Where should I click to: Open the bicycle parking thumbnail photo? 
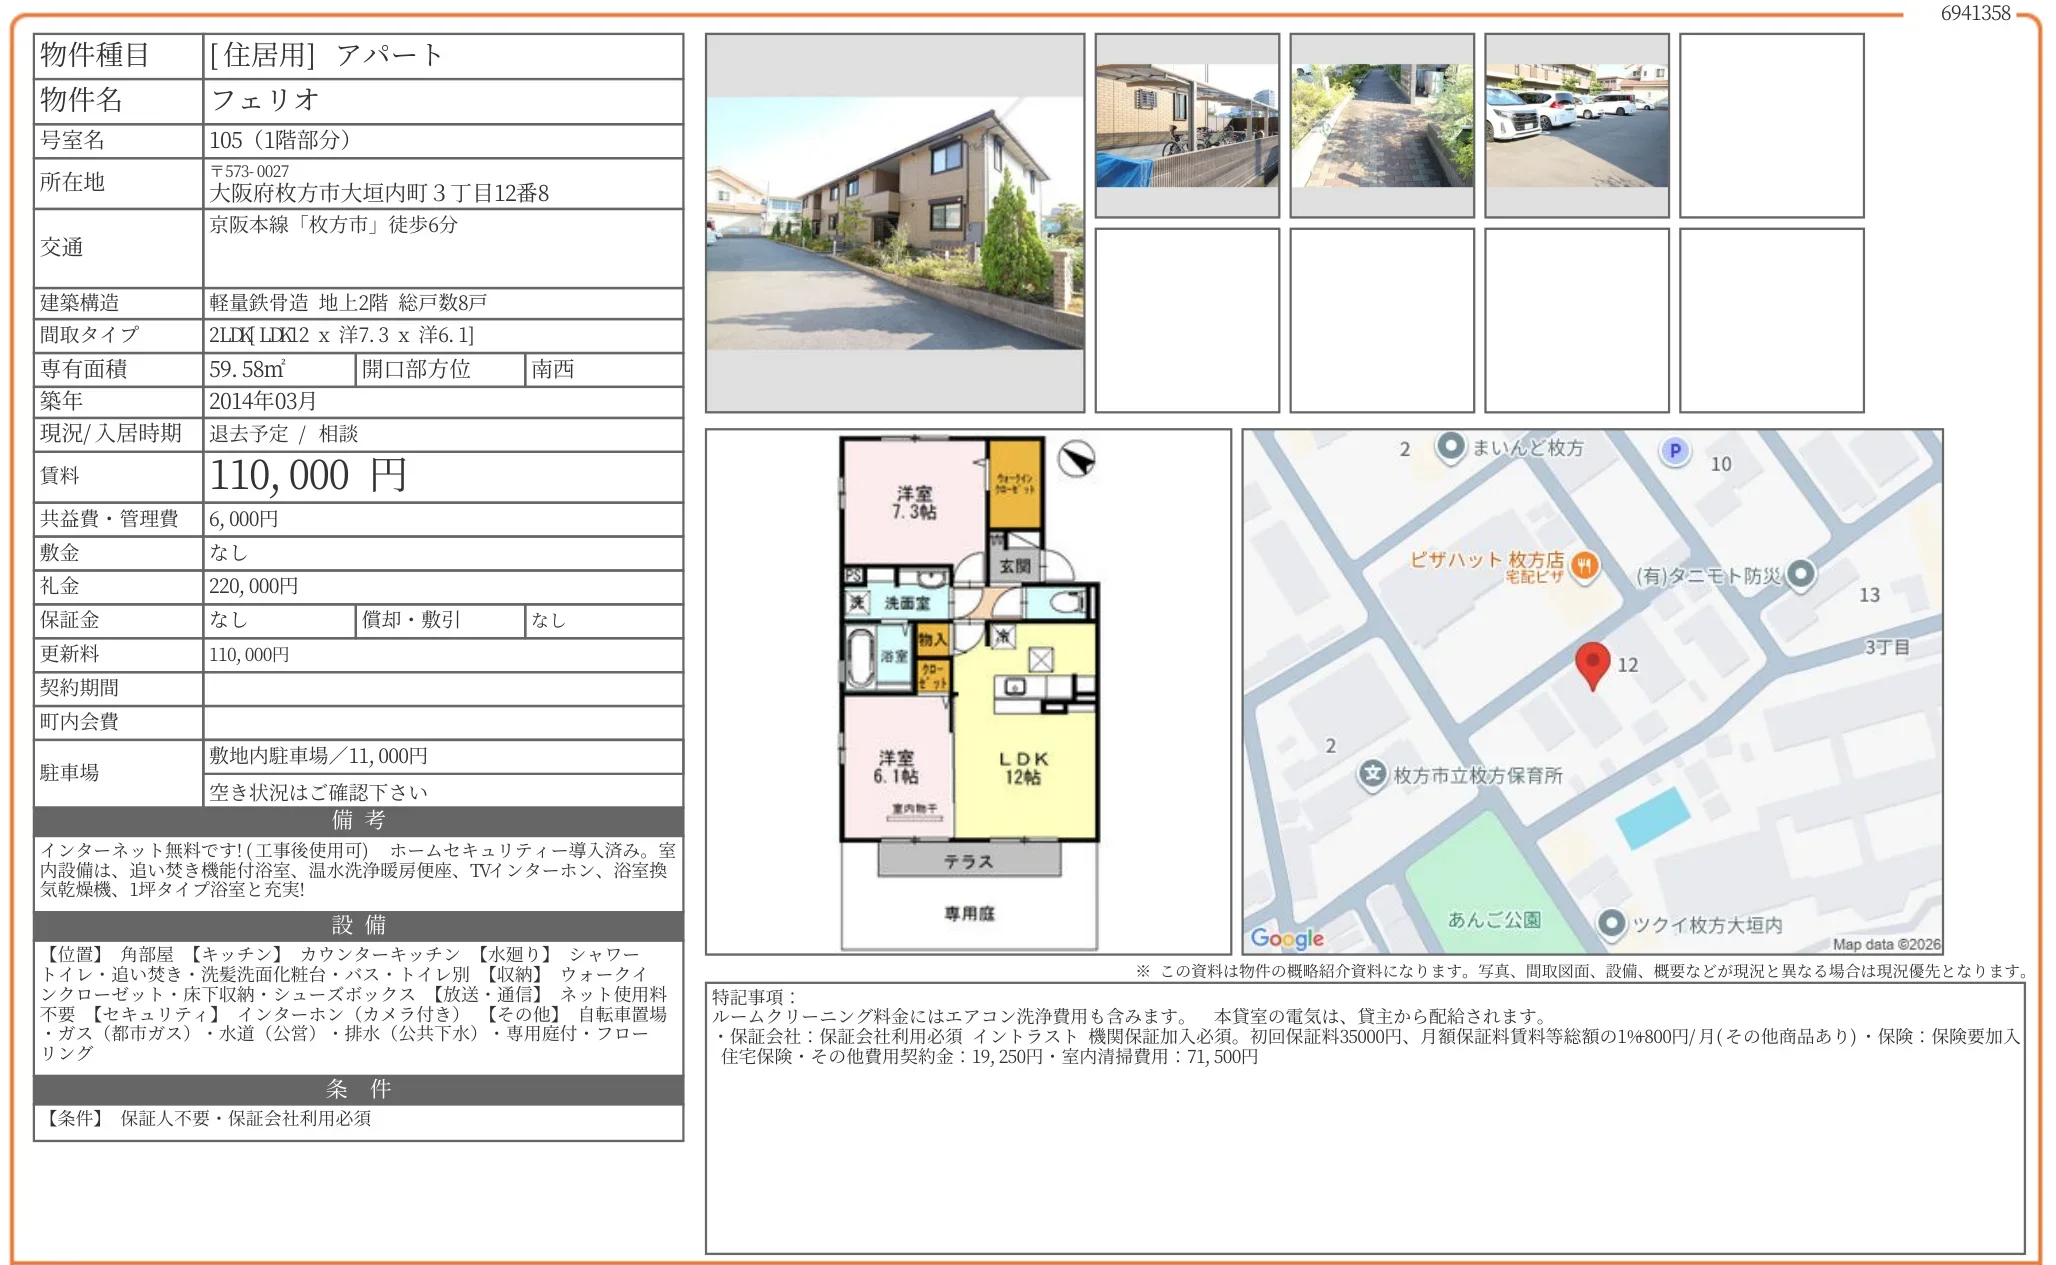(1187, 126)
